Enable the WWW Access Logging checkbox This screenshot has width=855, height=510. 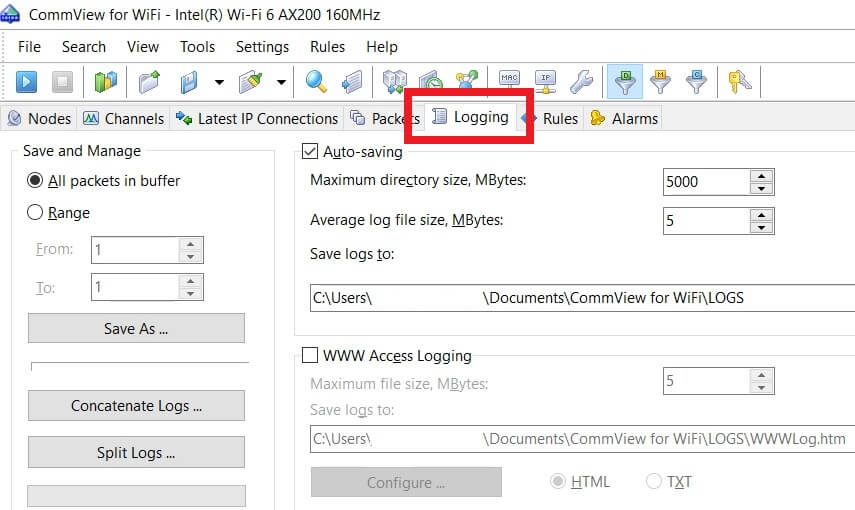[x=310, y=355]
